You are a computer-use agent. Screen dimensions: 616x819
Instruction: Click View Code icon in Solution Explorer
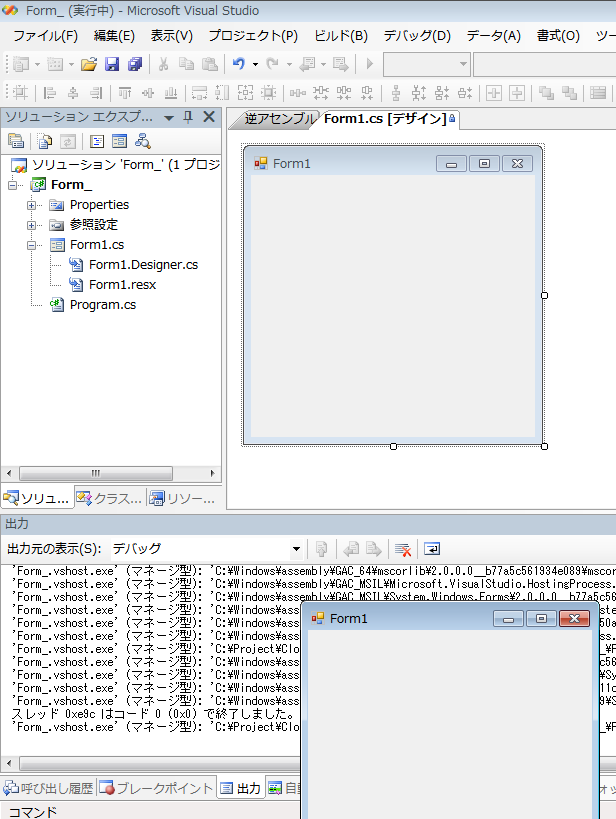97,141
